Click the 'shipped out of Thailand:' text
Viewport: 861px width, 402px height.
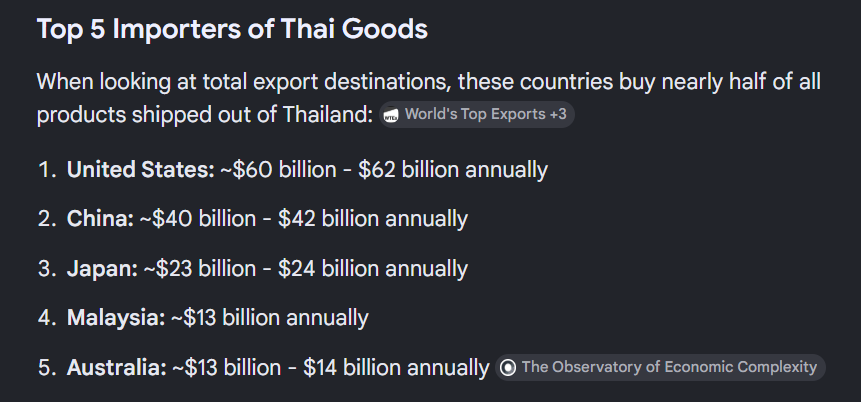tap(253, 115)
